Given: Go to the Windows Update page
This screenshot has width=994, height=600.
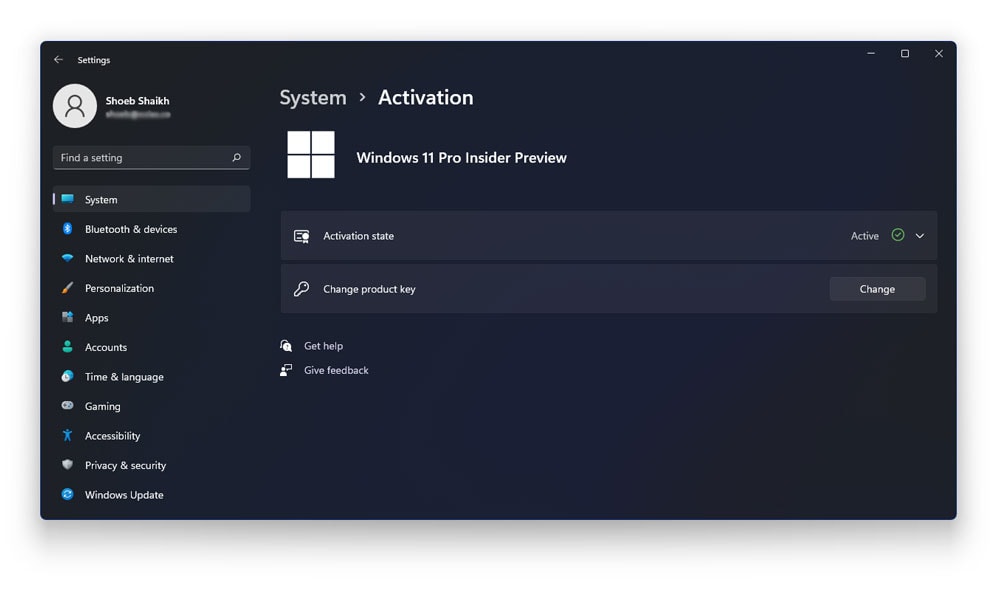Looking at the screenshot, I should [x=152, y=495].
